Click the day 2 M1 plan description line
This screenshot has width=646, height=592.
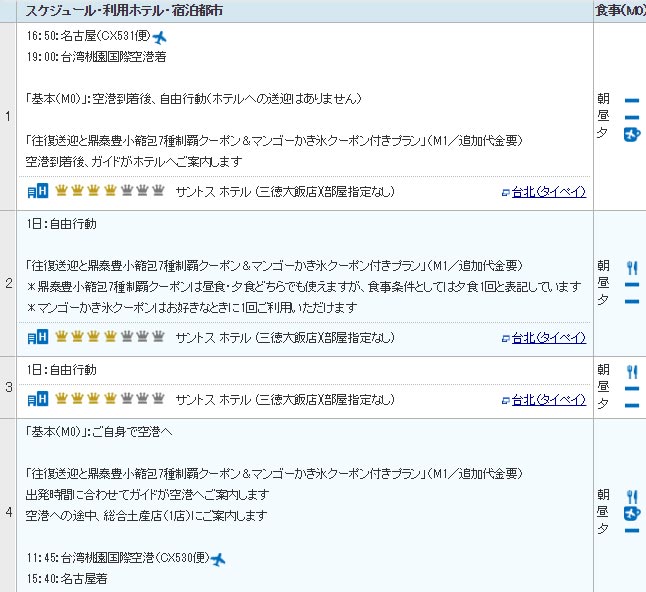tap(274, 265)
